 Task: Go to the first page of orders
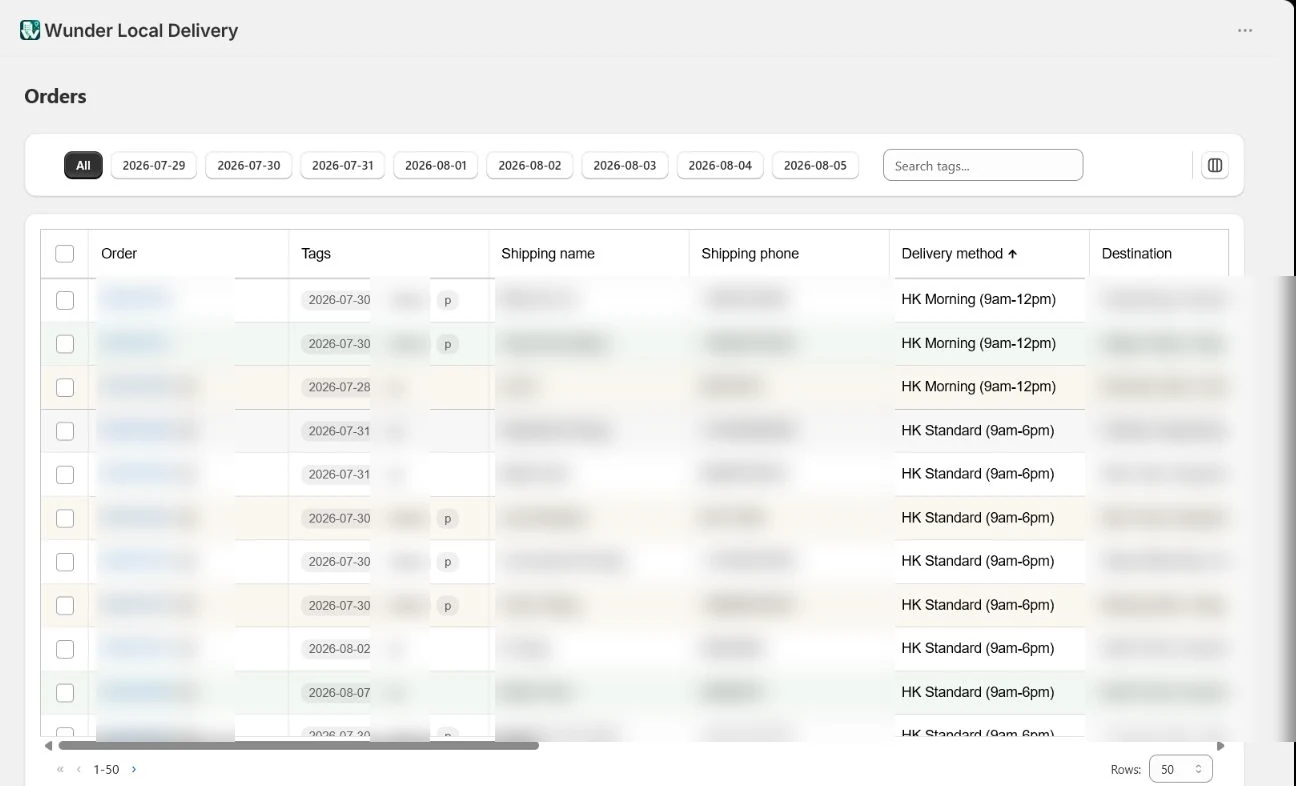(x=60, y=769)
